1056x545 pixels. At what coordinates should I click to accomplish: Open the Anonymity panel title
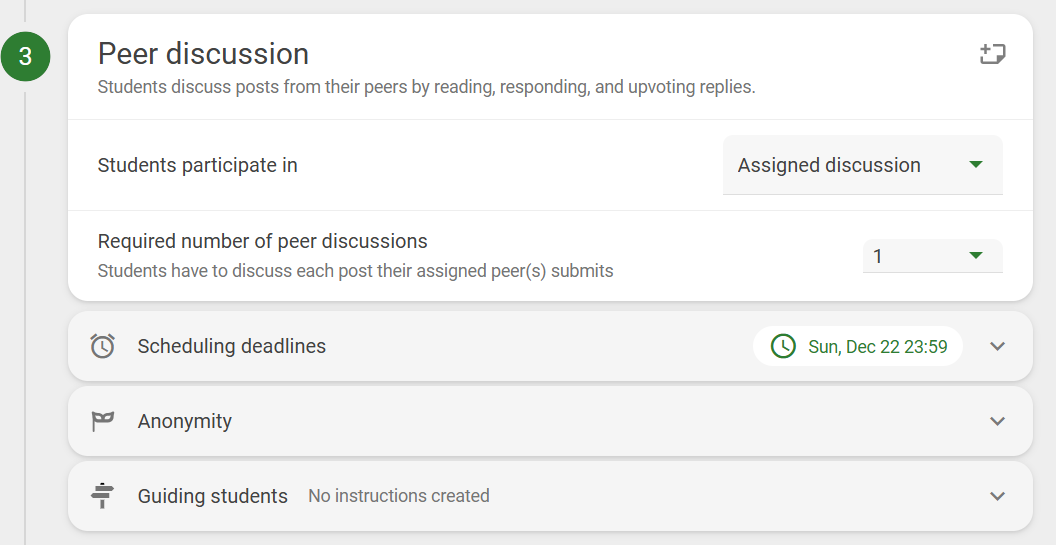click(185, 421)
